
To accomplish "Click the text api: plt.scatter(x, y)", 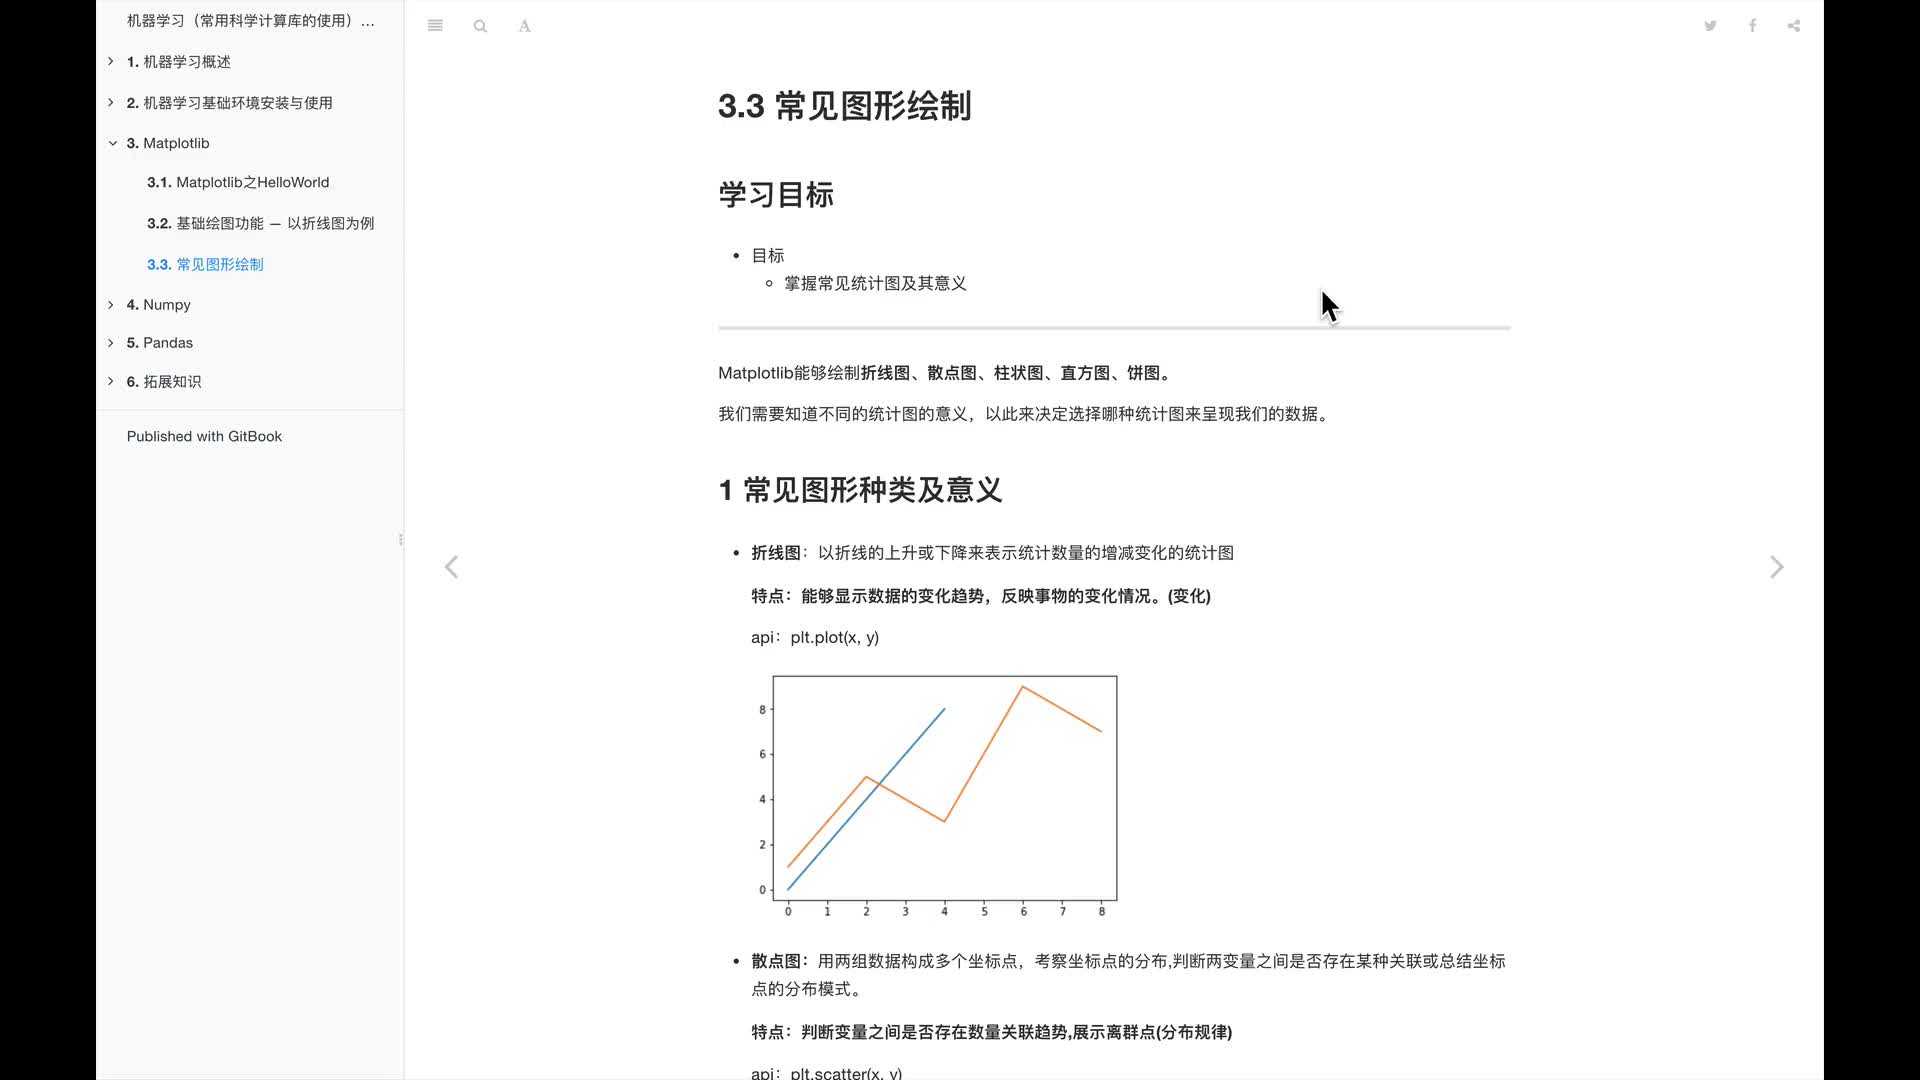I will pos(826,1072).
